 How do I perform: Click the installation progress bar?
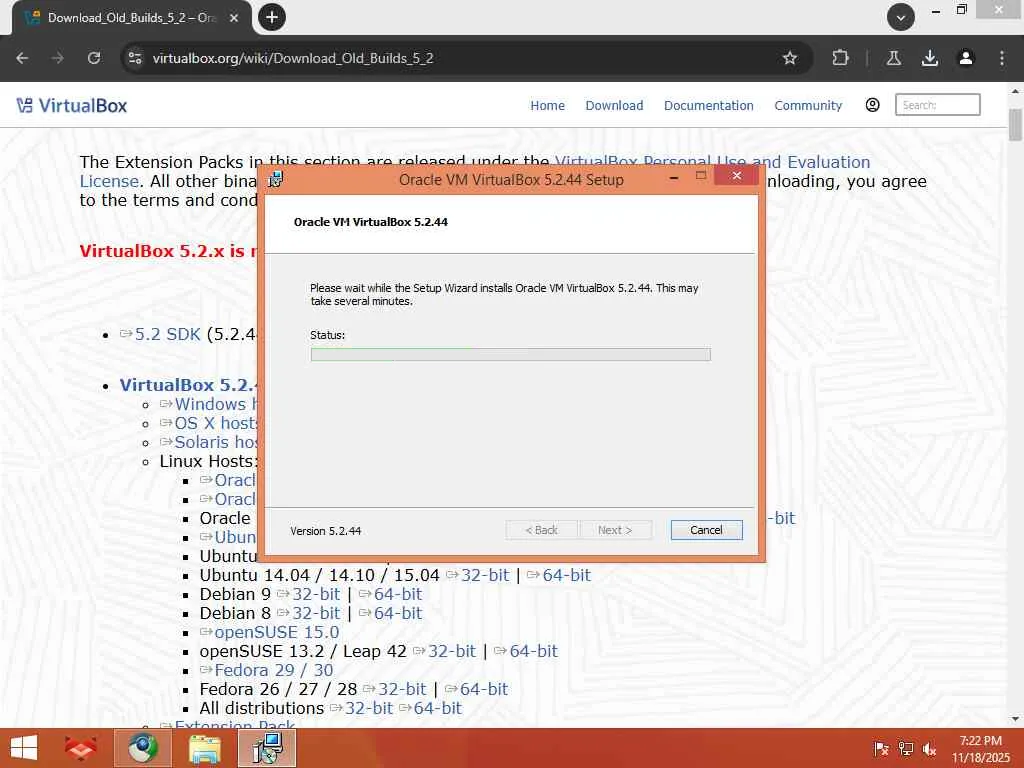[510, 354]
